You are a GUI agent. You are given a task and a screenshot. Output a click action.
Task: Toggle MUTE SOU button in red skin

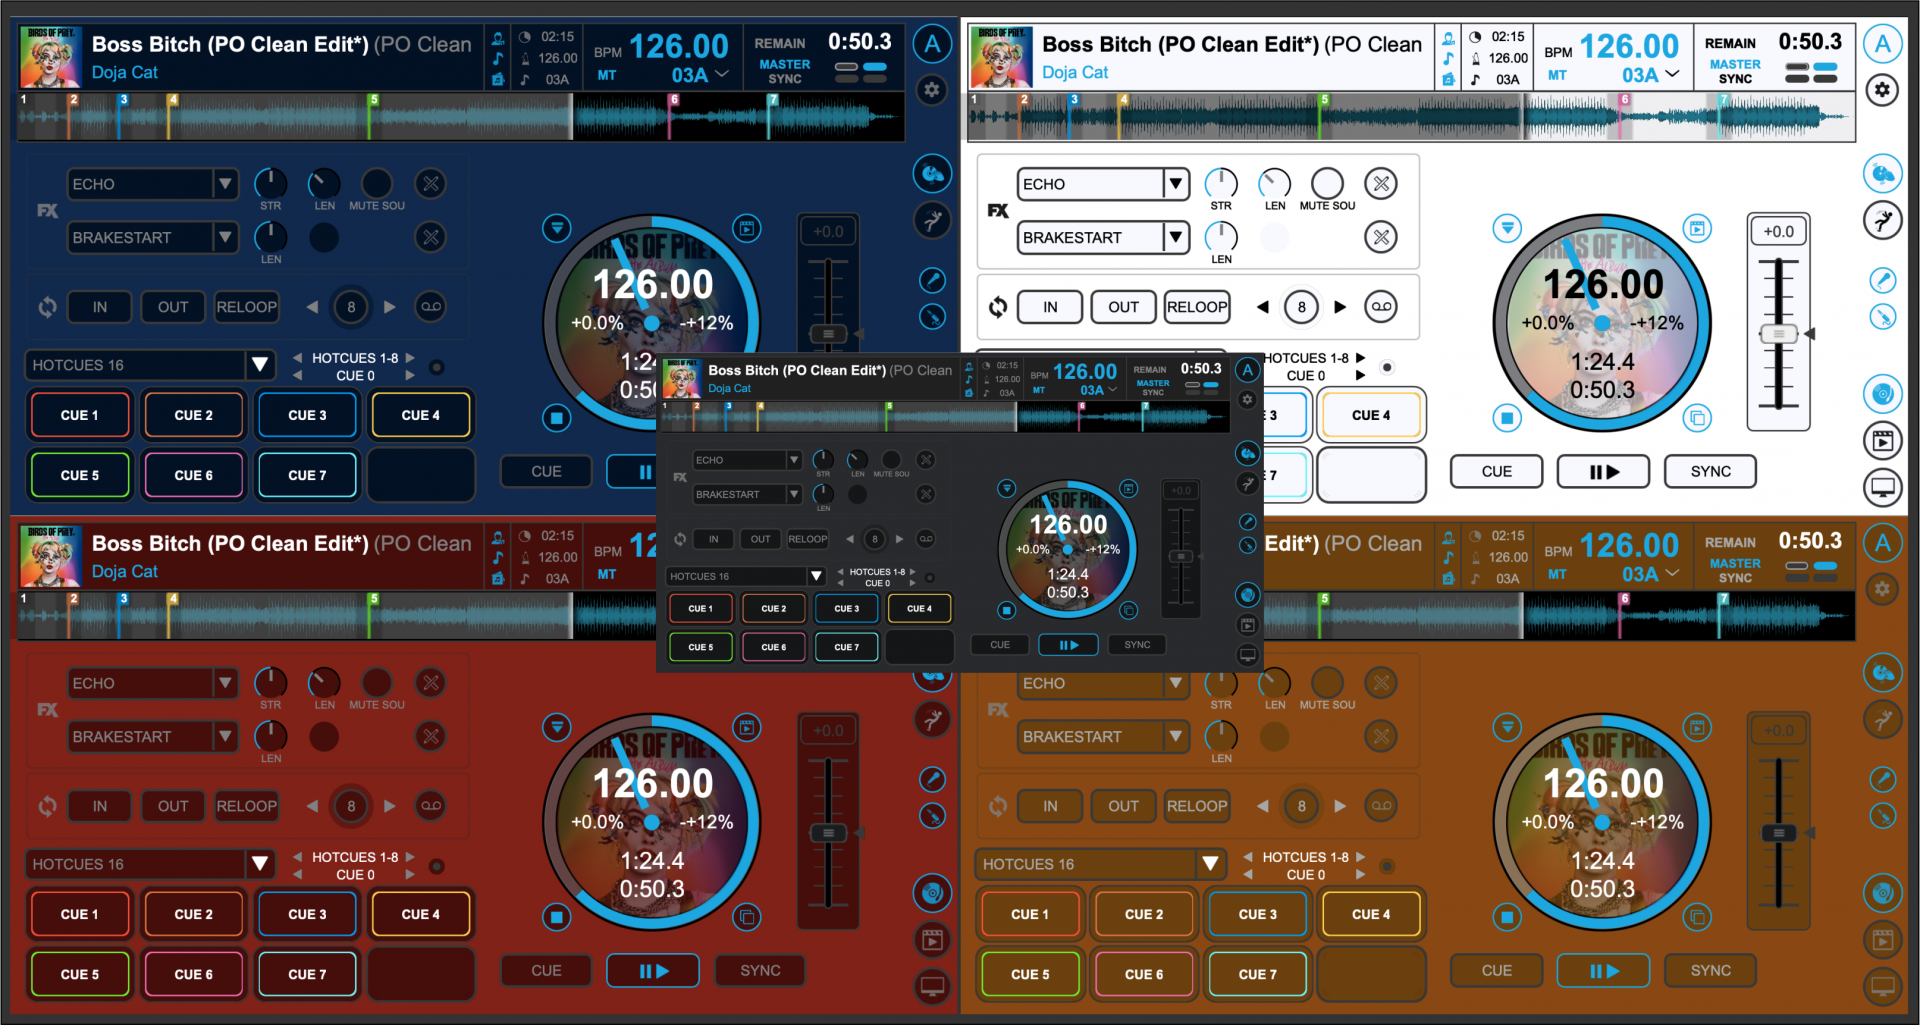tap(376, 682)
